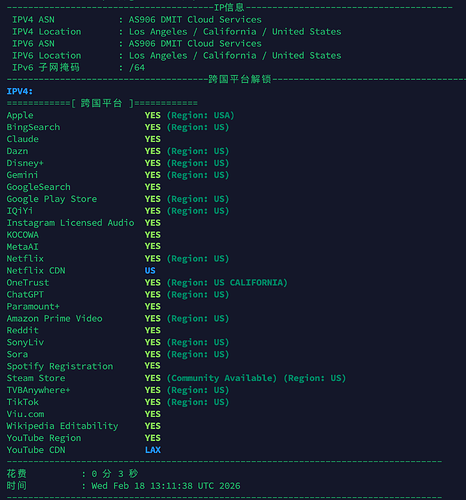Click the 'Steam Store' row label
This screenshot has width=466, height=500.
click(36, 378)
